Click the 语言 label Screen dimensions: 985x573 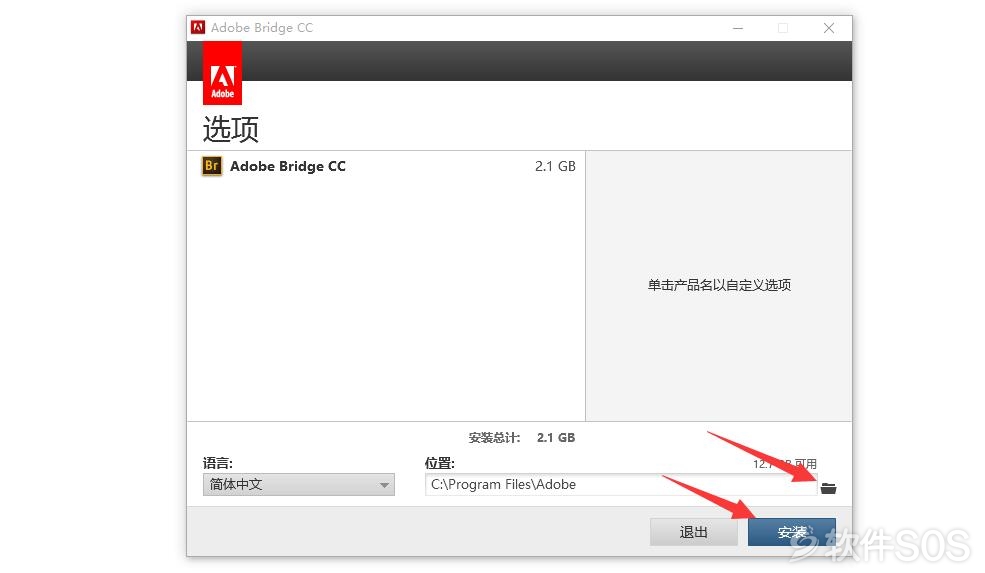point(217,463)
